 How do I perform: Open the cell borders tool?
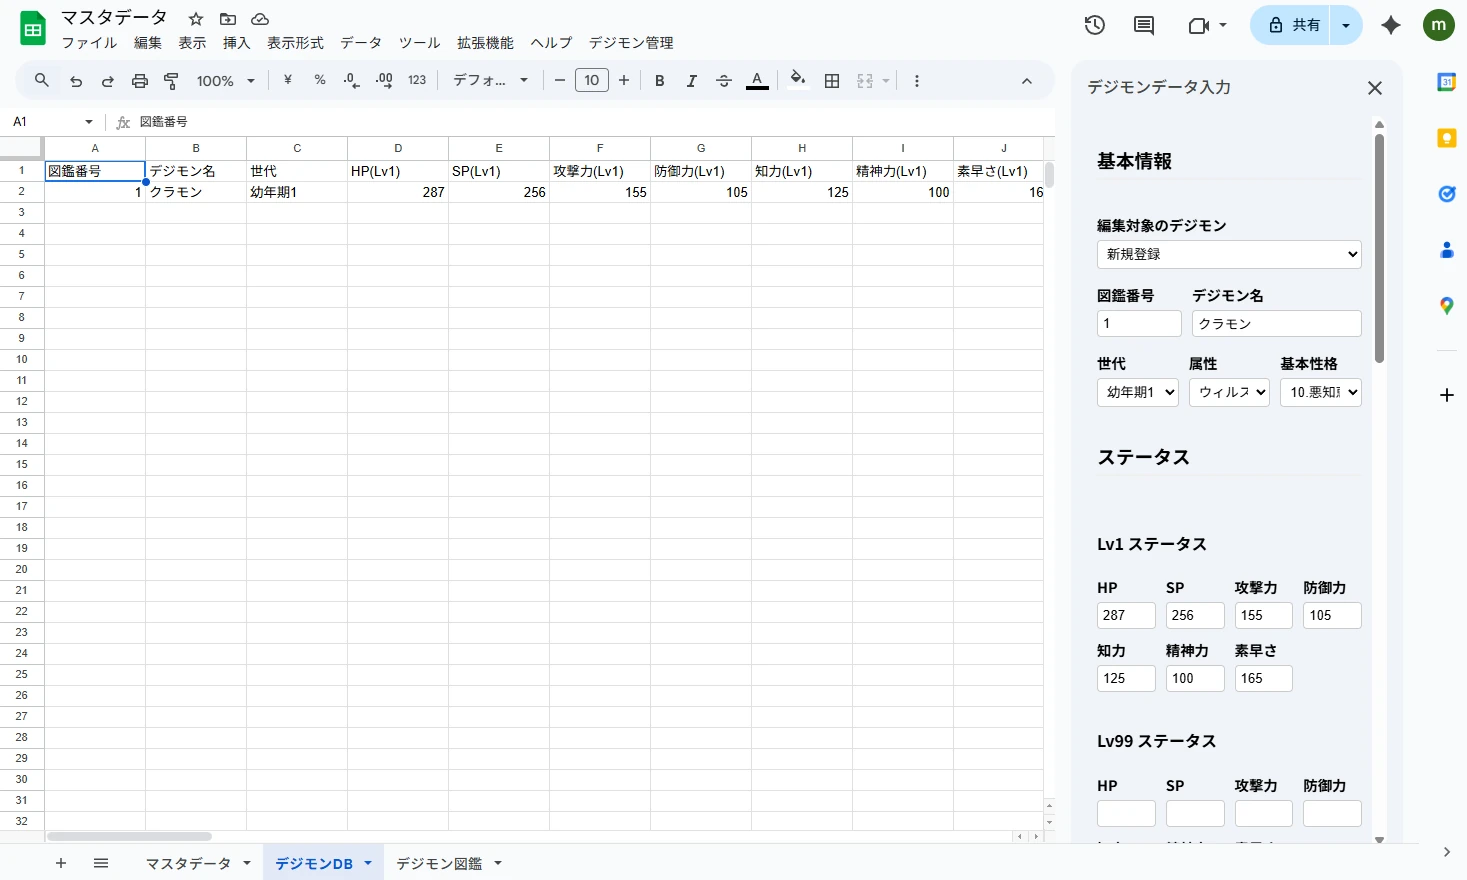coord(832,81)
